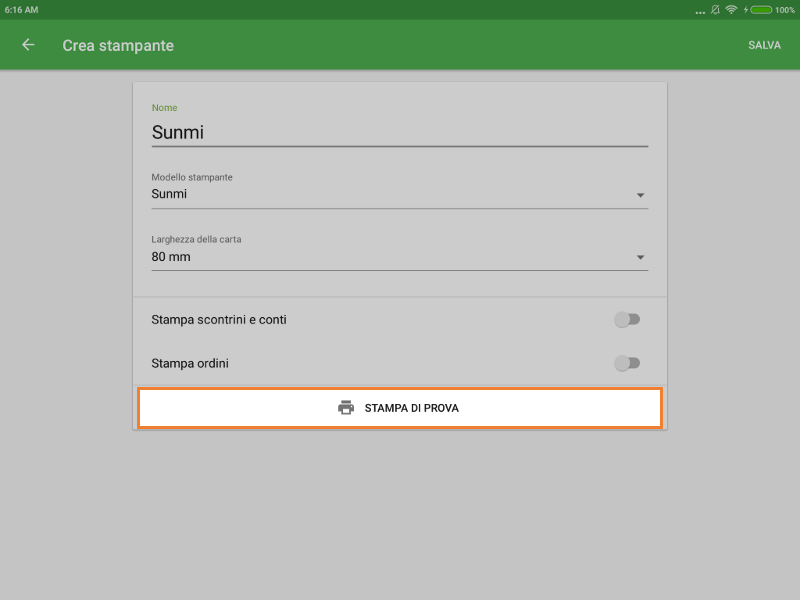This screenshot has width=800, height=600.
Task: Tap the Wi-Fi status icon
Action: 731,10
